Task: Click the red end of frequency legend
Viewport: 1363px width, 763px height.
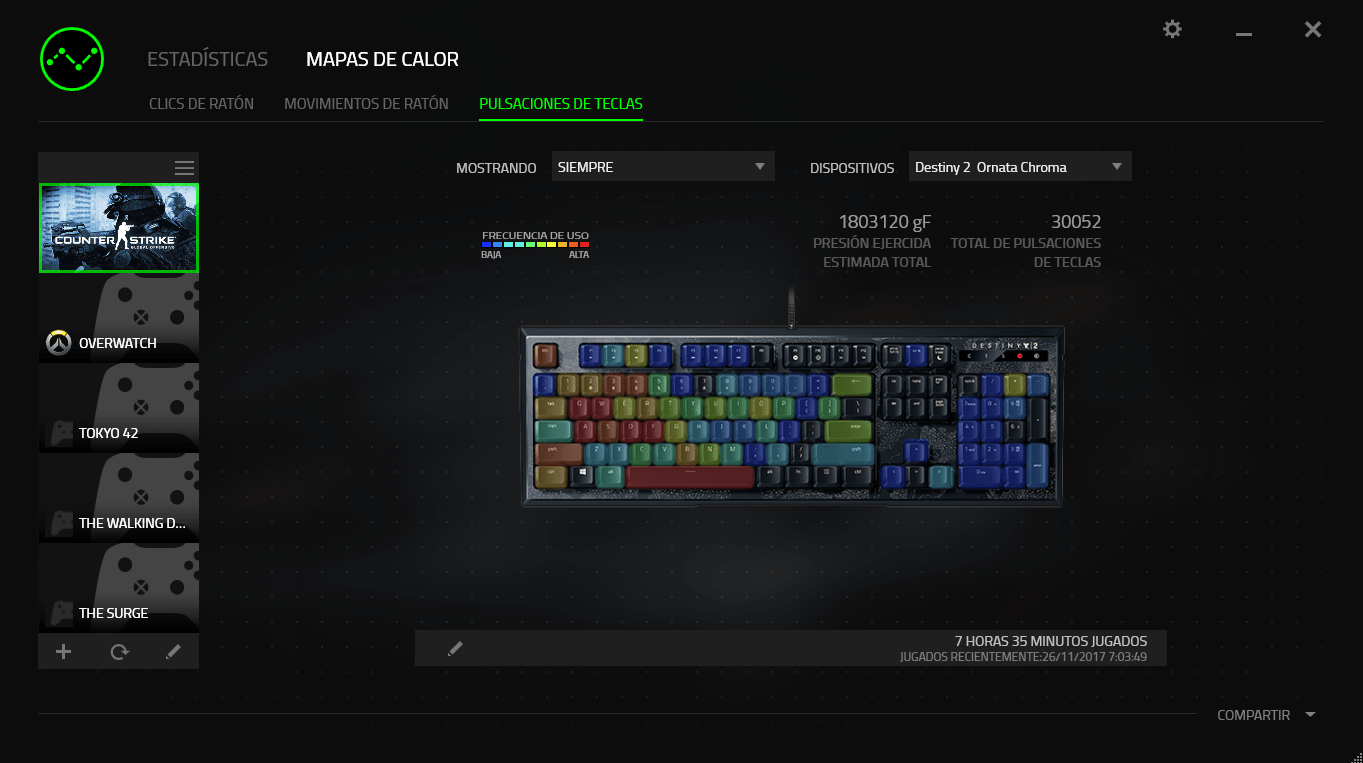Action: click(x=584, y=244)
